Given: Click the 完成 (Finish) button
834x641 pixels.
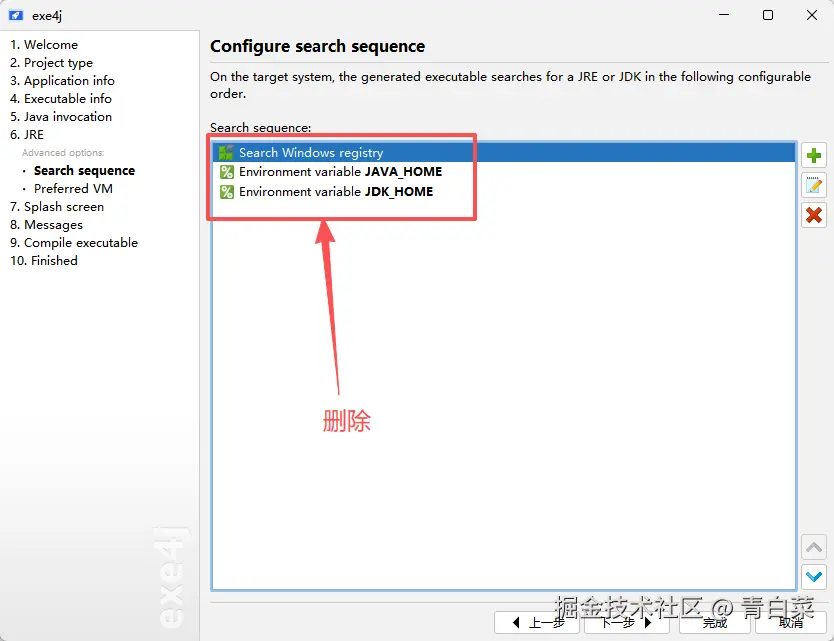Looking at the screenshot, I should (714, 622).
